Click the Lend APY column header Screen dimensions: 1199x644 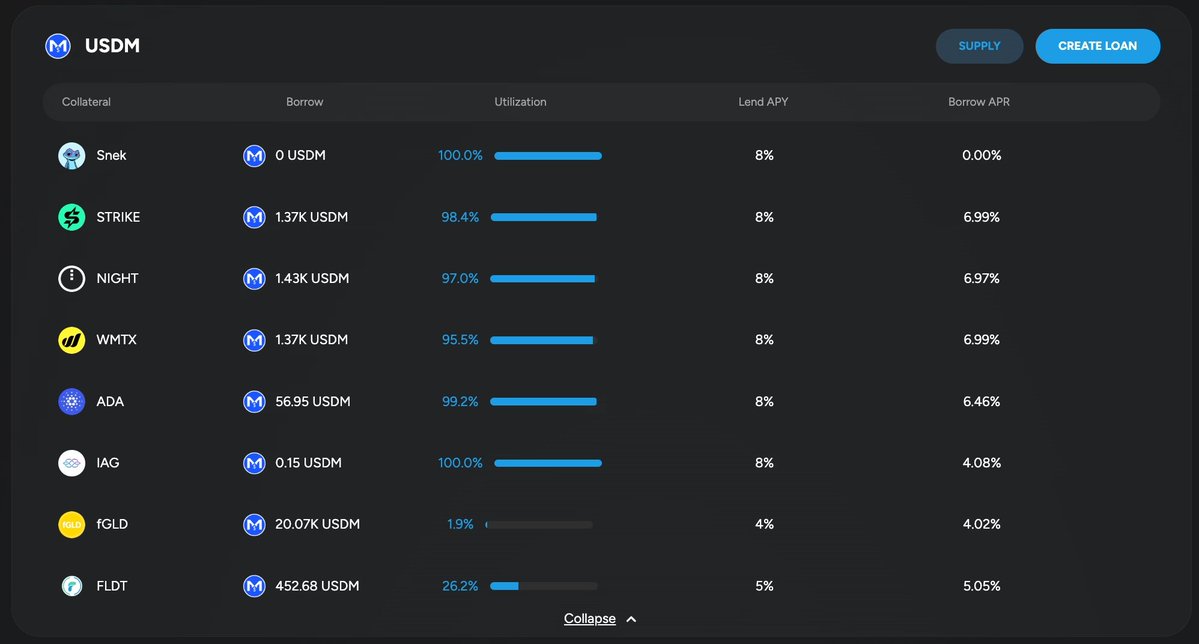point(763,102)
